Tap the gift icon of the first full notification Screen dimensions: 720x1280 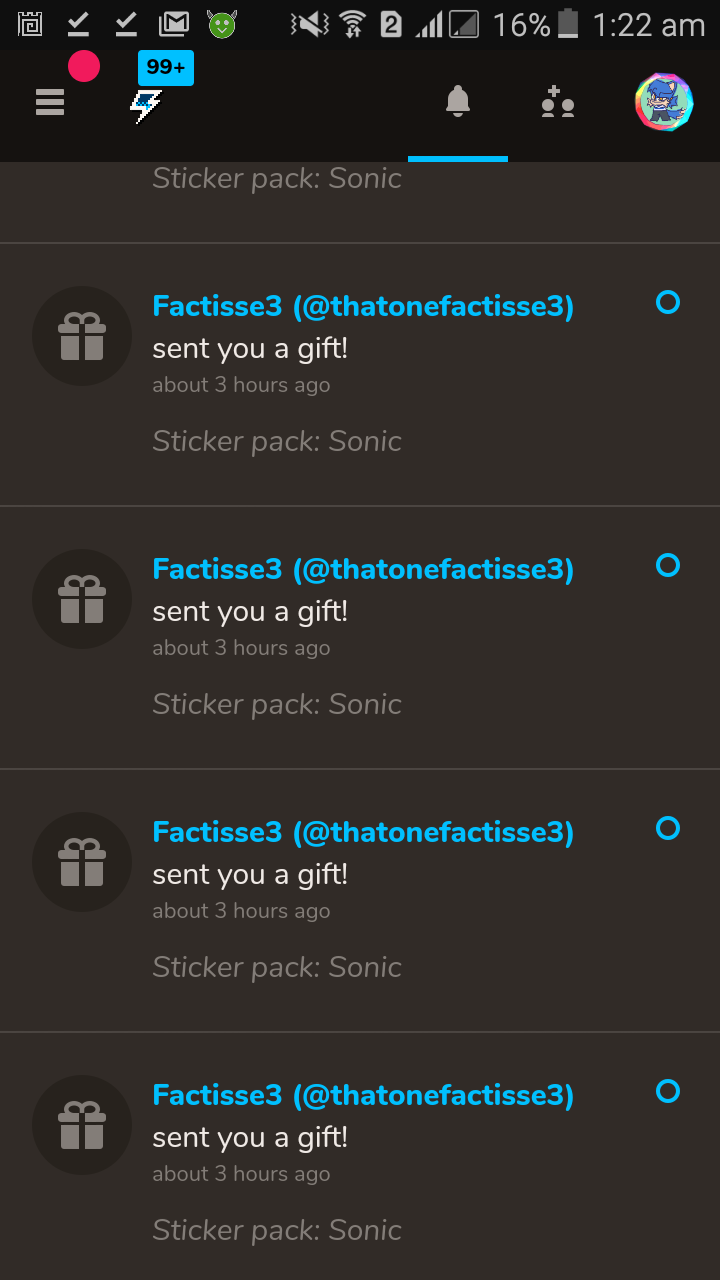[x=82, y=336]
